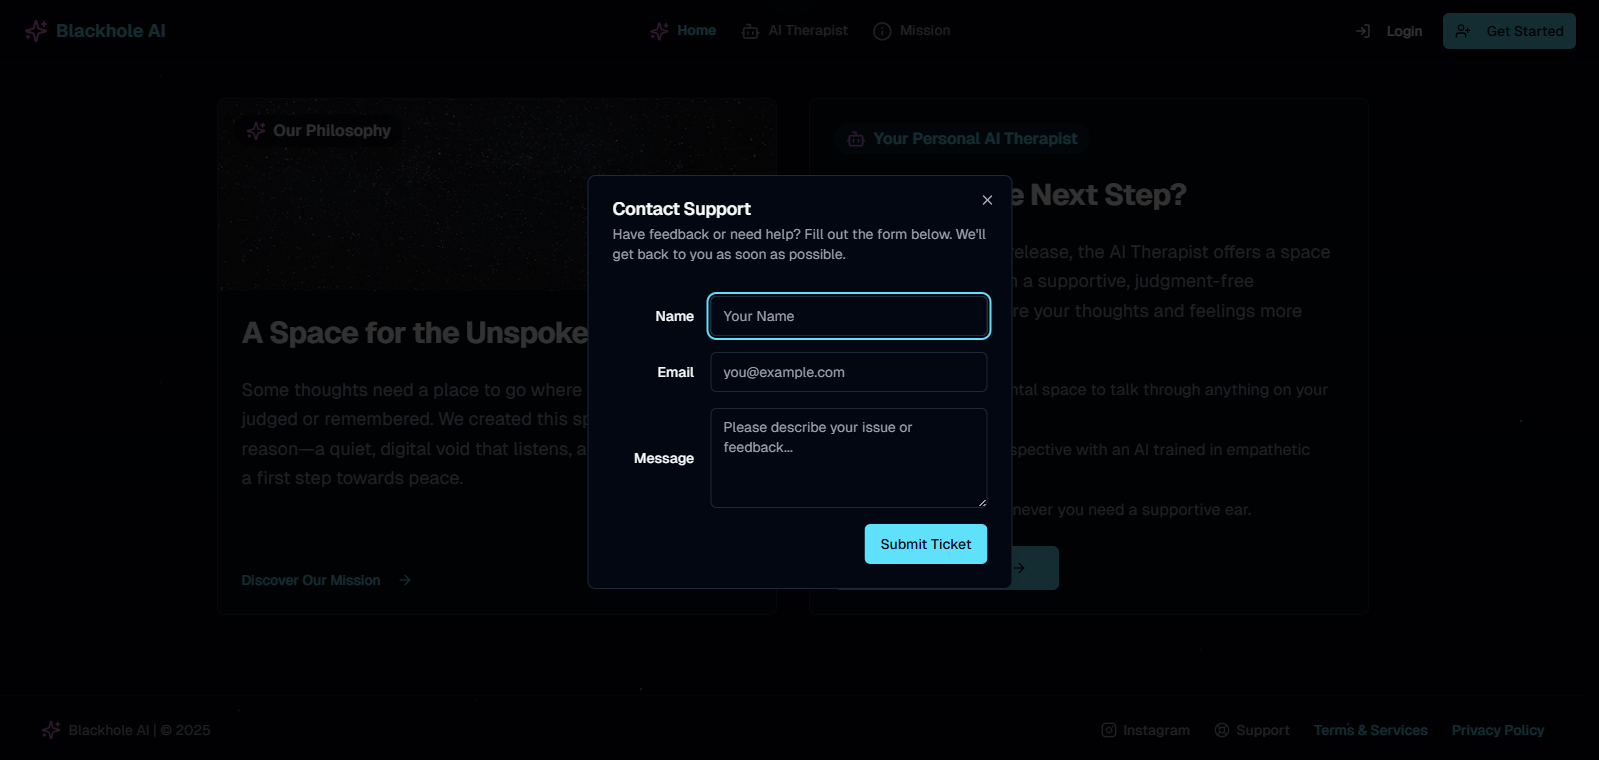Image resolution: width=1599 pixels, height=760 pixels.
Task: Click the Support lifebuoy icon in footer
Action: (x=1222, y=730)
